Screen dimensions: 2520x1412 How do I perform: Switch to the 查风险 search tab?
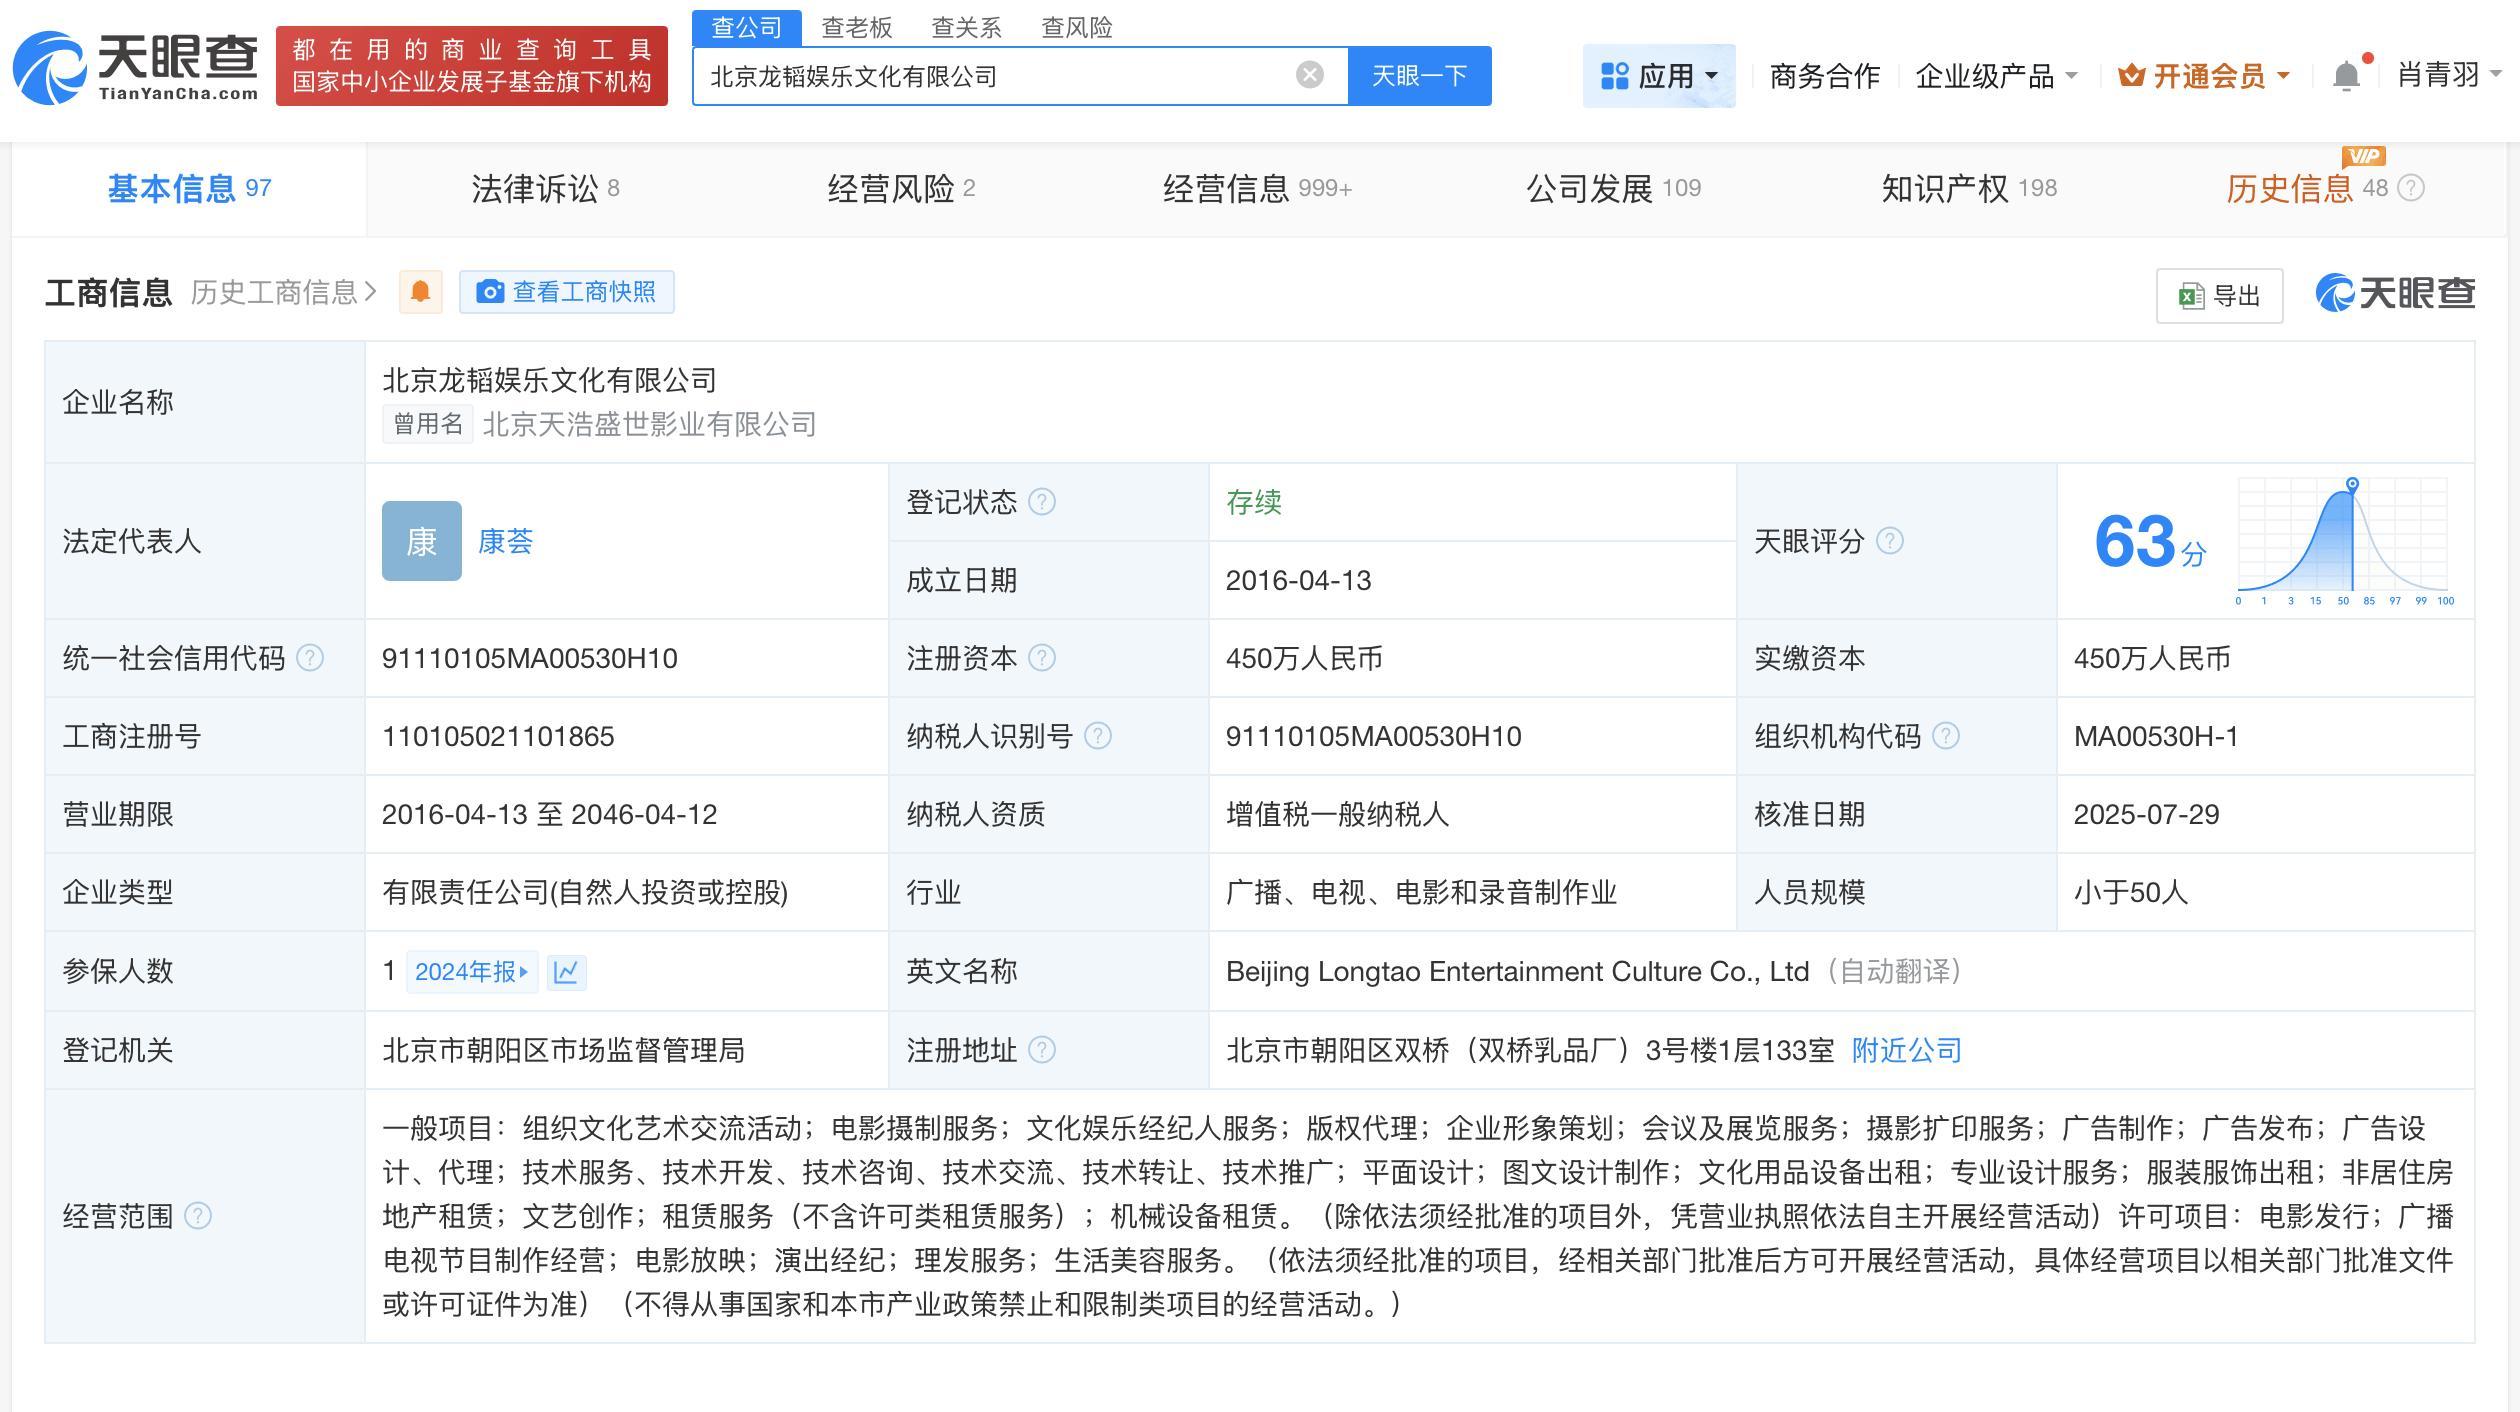click(1076, 28)
